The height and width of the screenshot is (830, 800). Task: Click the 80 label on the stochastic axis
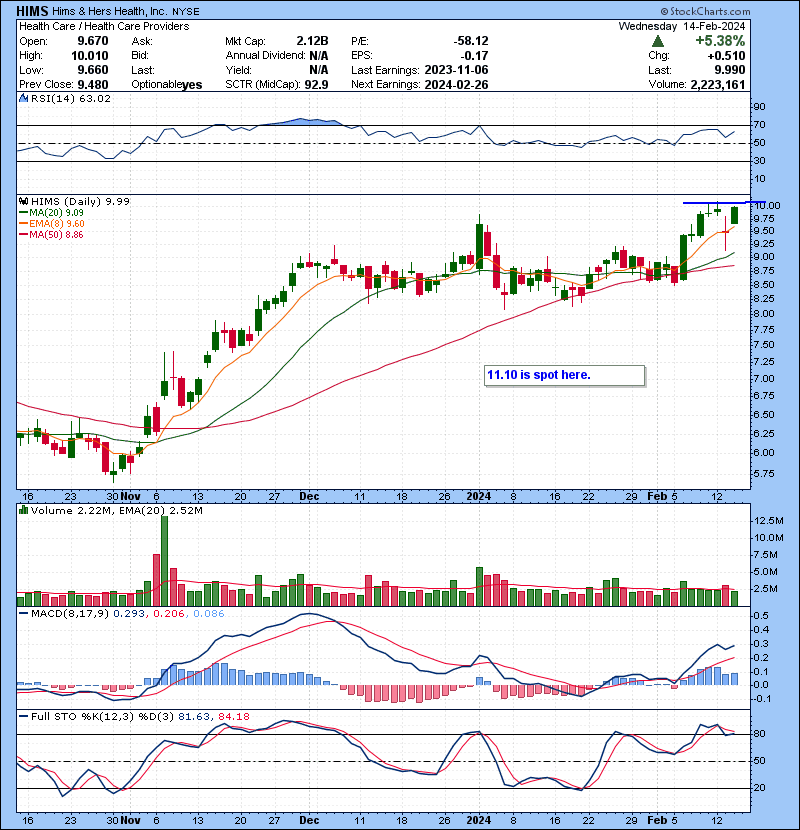(x=760, y=734)
